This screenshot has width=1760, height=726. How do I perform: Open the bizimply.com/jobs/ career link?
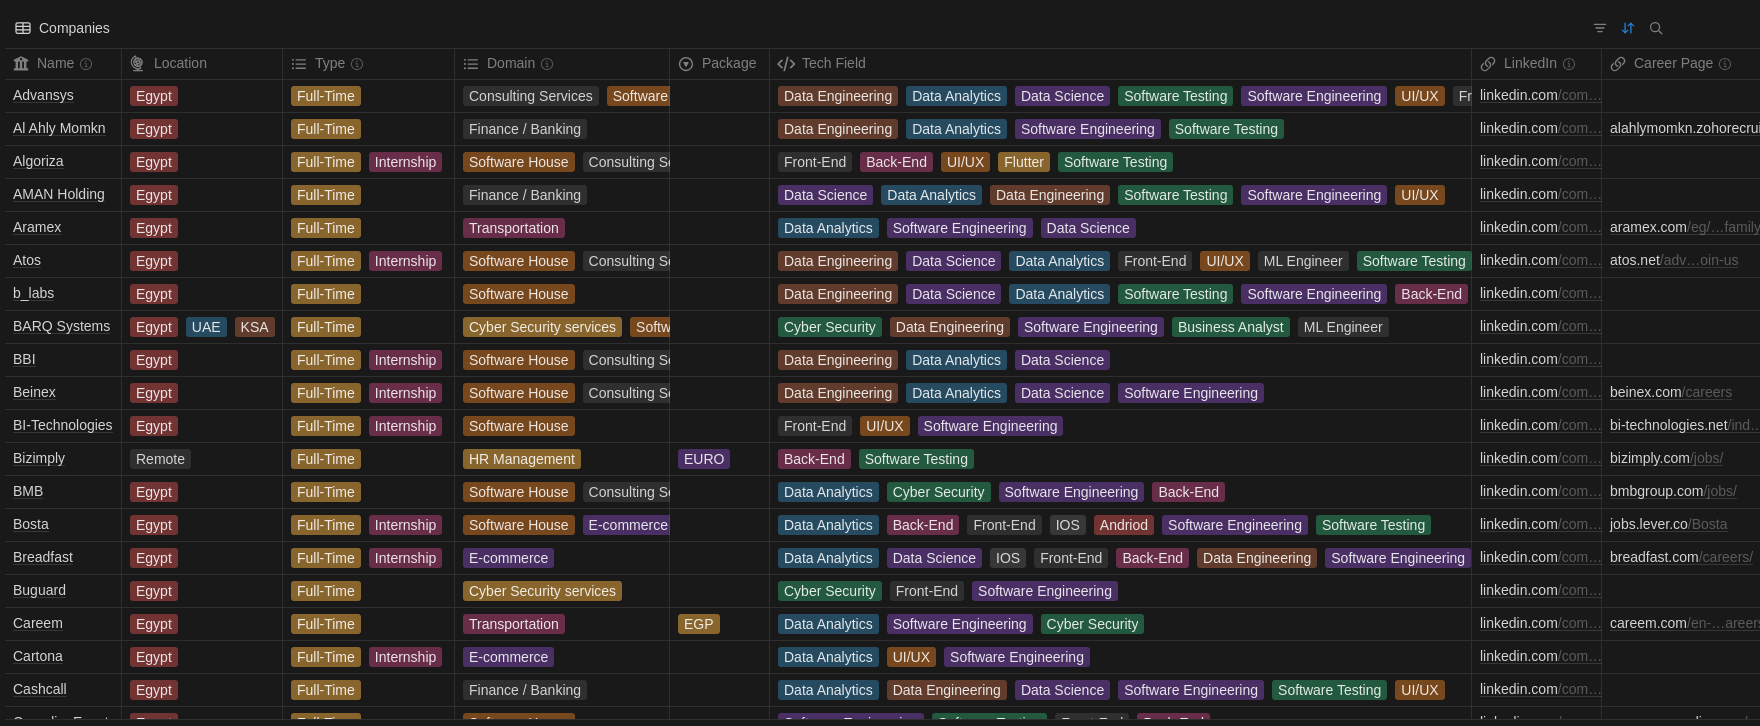pos(1667,458)
